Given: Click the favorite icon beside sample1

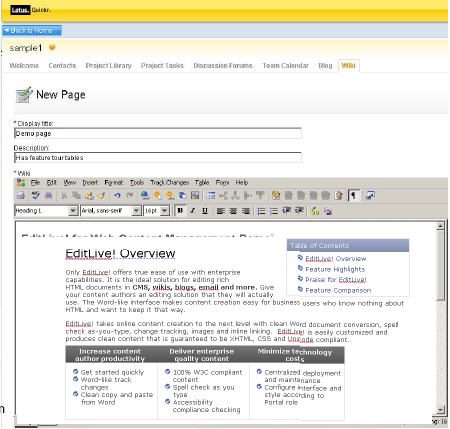Looking at the screenshot, I should [x=52, y=48].
